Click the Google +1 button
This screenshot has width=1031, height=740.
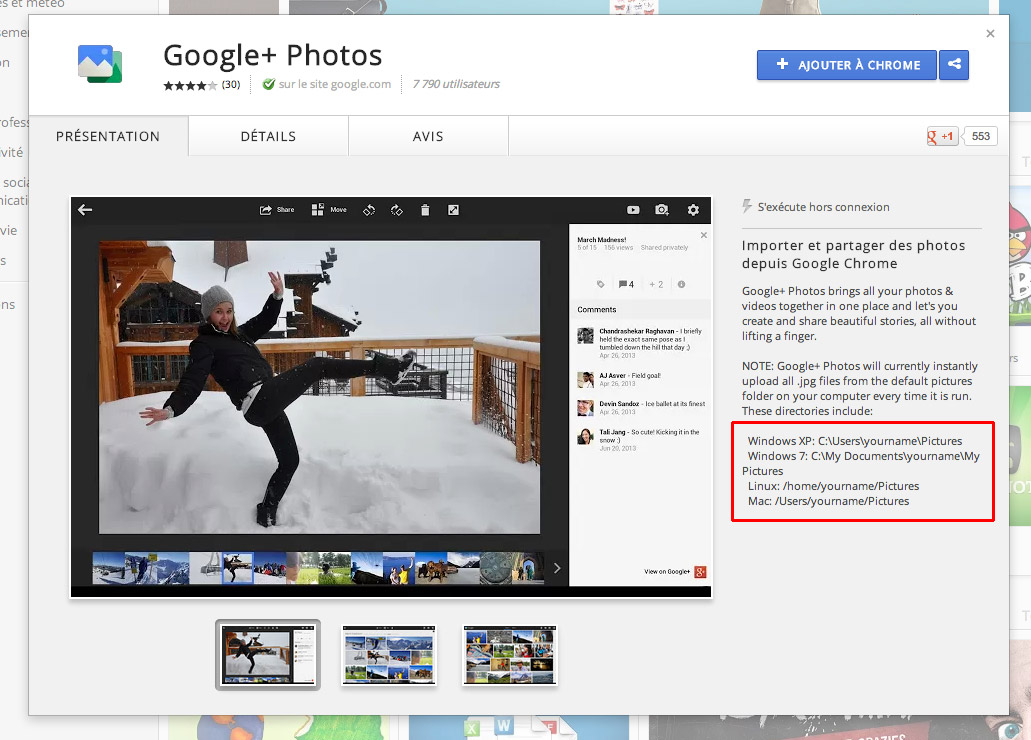pyautogui.click(x=942, y=136)
